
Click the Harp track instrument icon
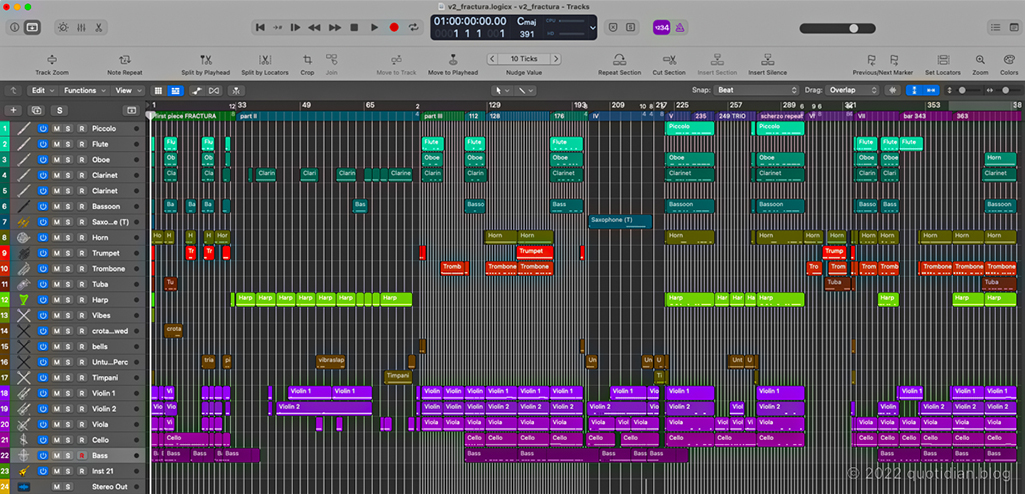pyautogui.click(x=24, y=300)
